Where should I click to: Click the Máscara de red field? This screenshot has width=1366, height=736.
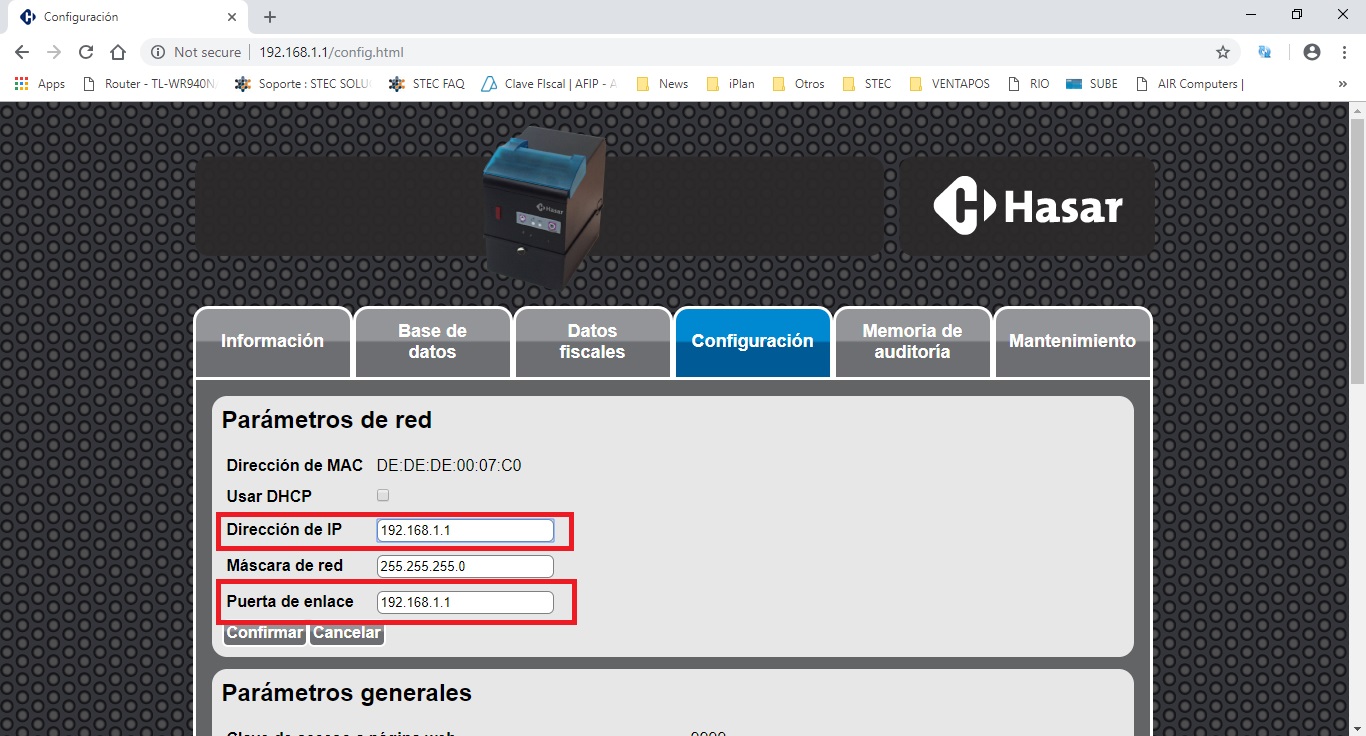(465, 566)
